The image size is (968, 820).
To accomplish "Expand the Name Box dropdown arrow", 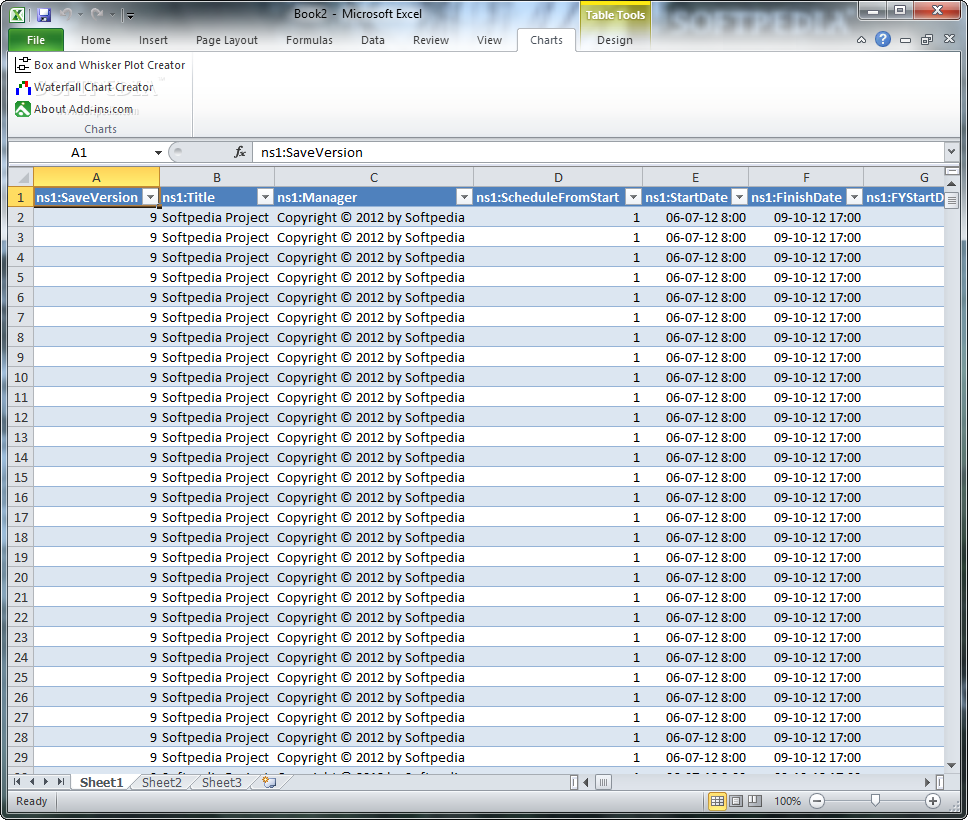I will (x=158, y=153).
